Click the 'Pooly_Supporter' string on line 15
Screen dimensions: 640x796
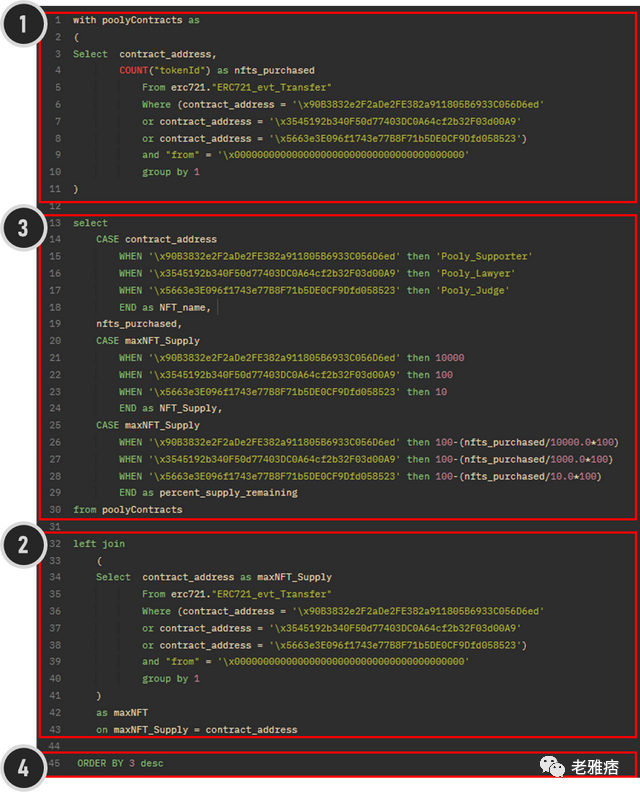(x=484, y=256)
